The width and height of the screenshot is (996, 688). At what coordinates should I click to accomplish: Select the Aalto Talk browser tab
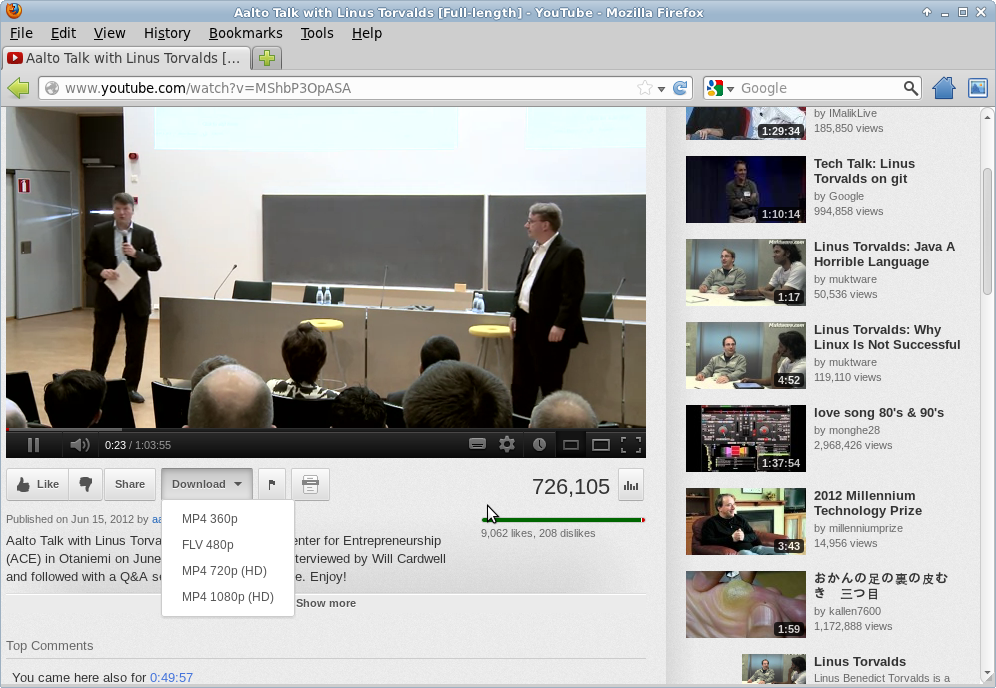click(x=125, y=58)
